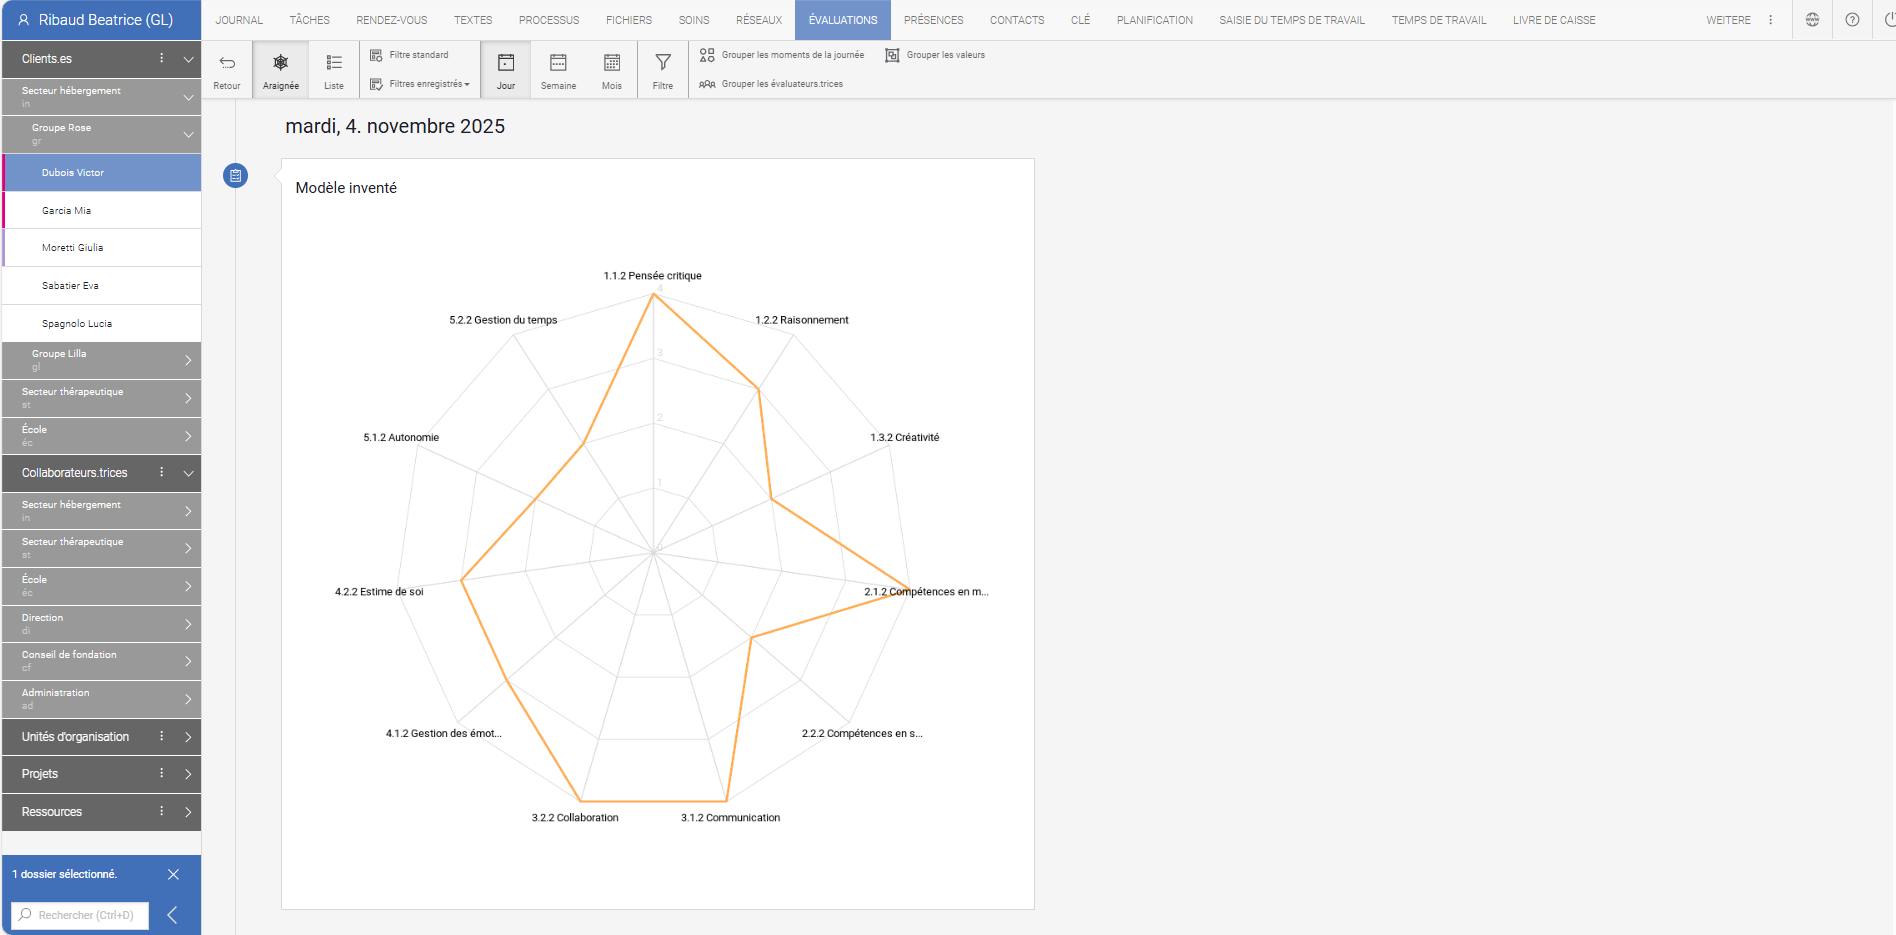The width and height of the screenshot is (1896, 935).
Task: Toggle Grouper les évaluateurs.trices
Action: click(x=771, y=84)
